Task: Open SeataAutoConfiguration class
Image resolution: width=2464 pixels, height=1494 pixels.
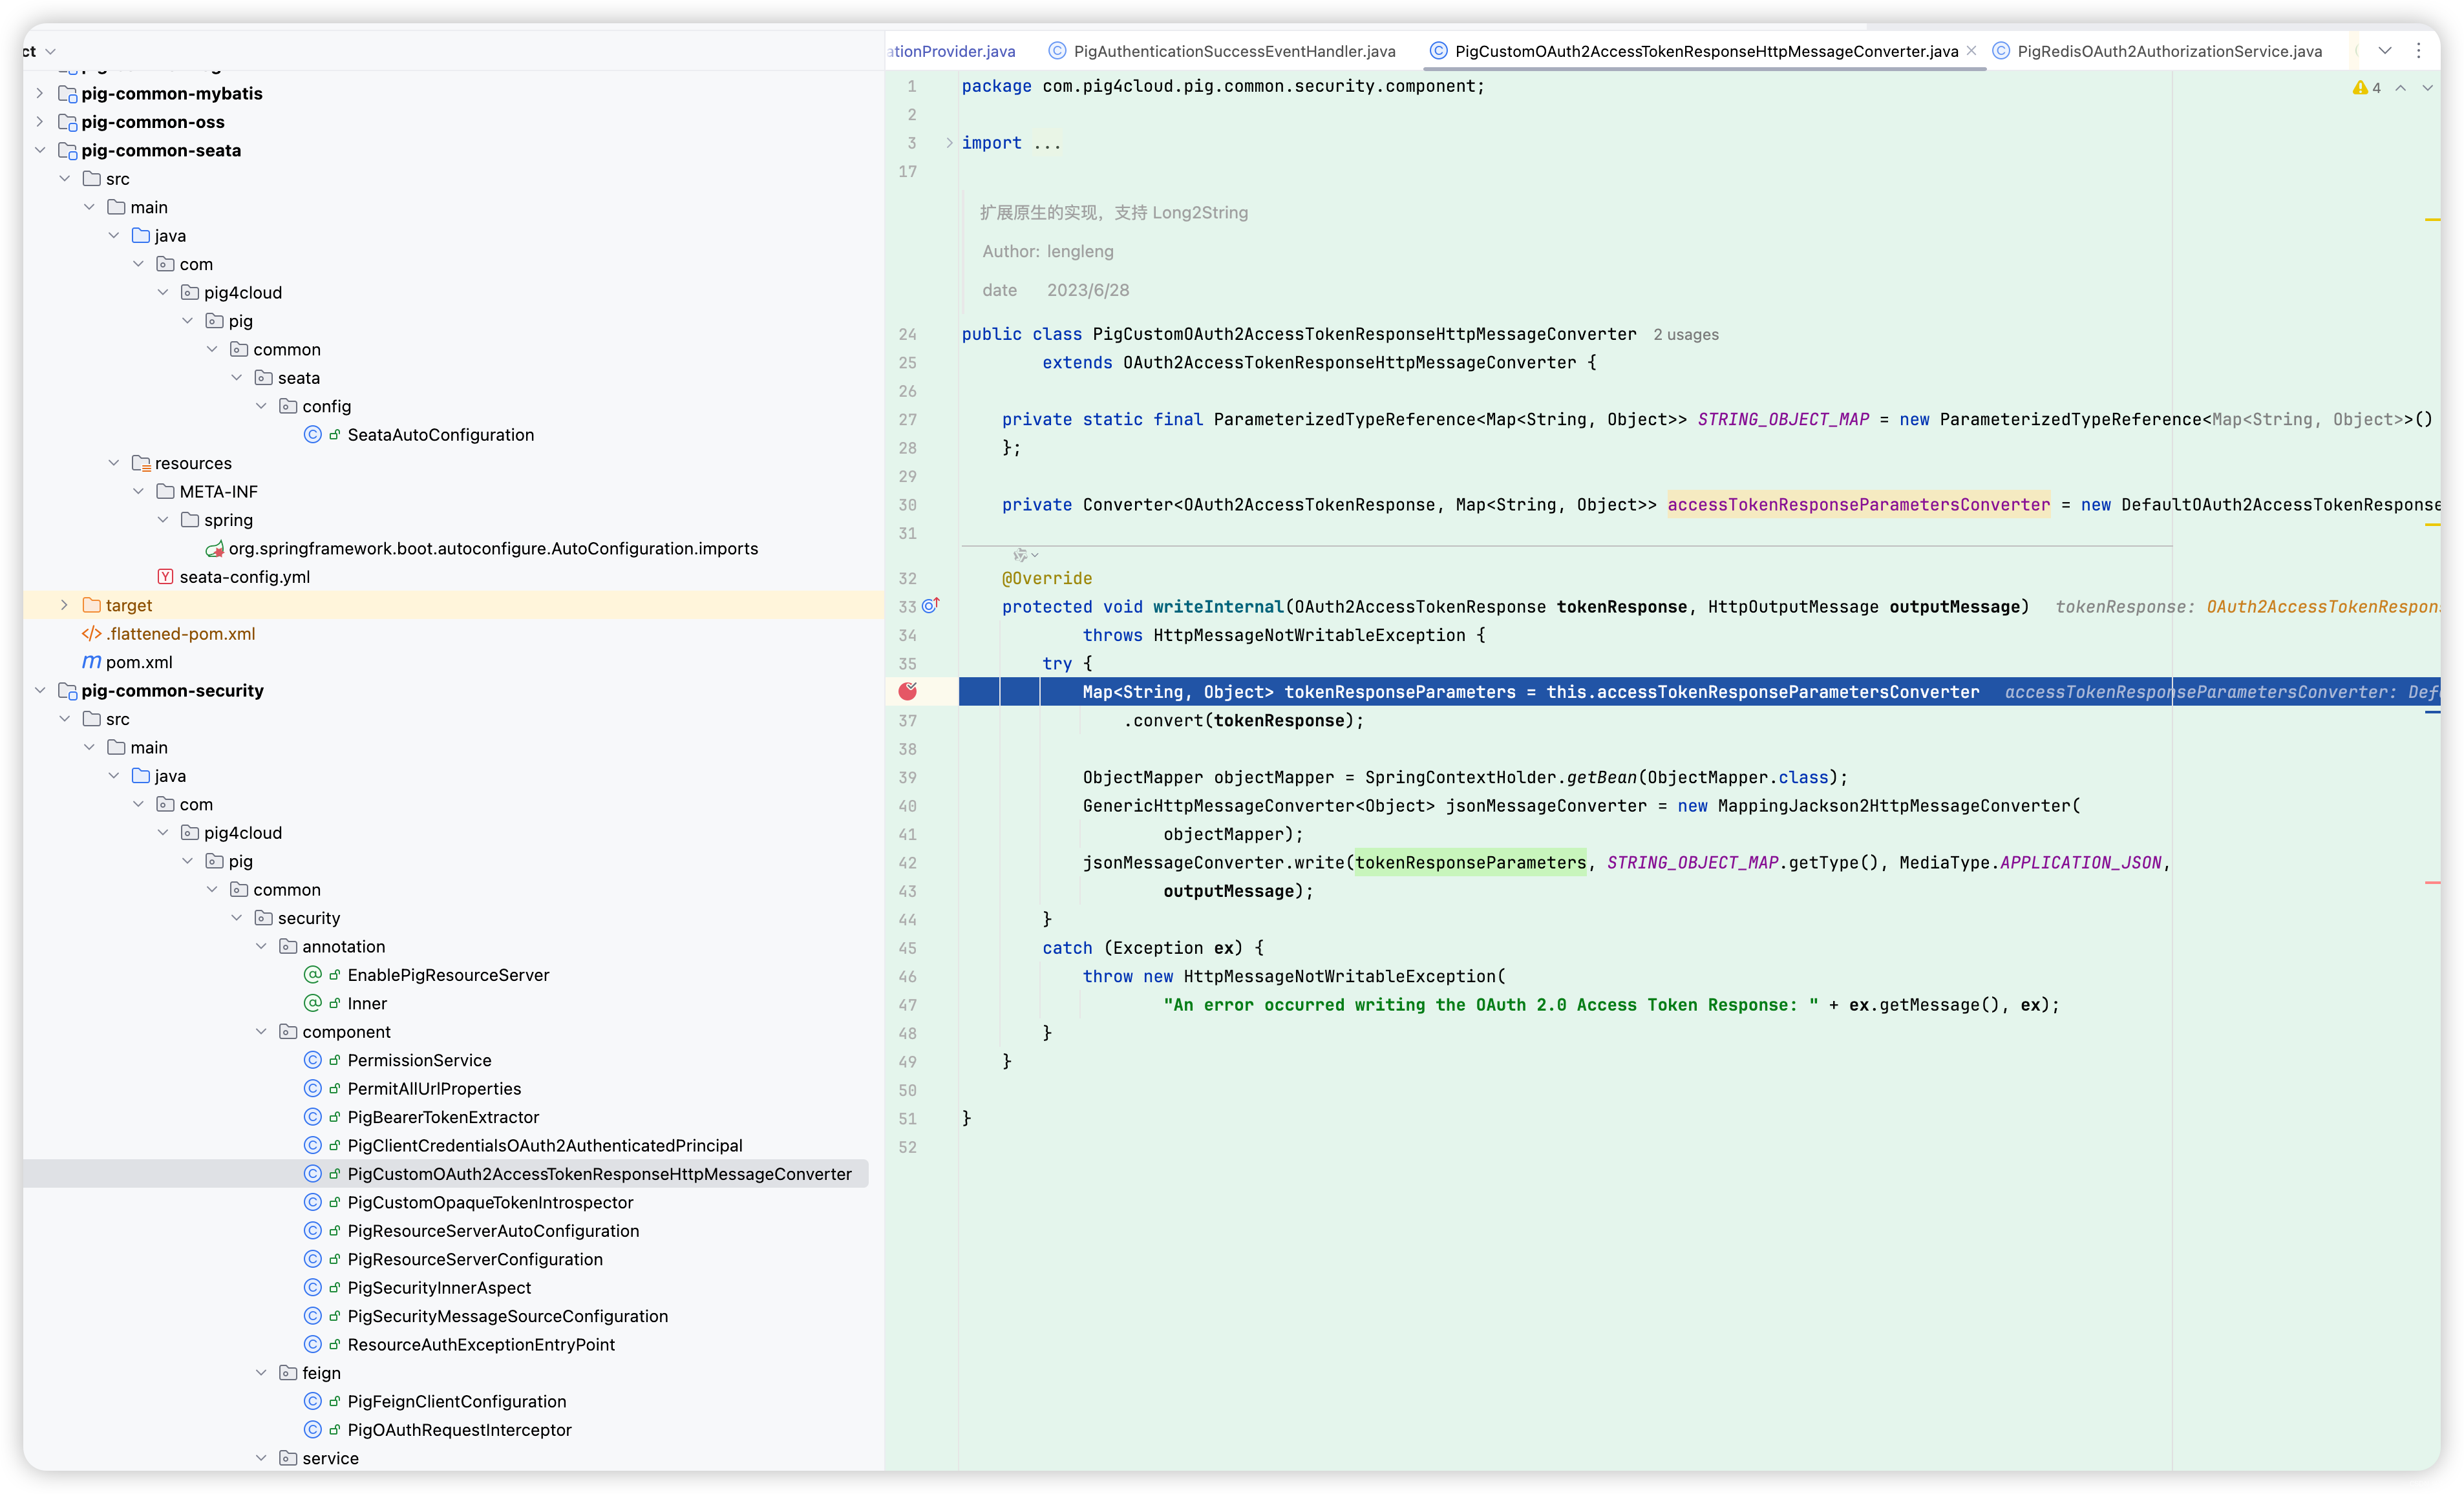Action: click(x=440, y=435)
